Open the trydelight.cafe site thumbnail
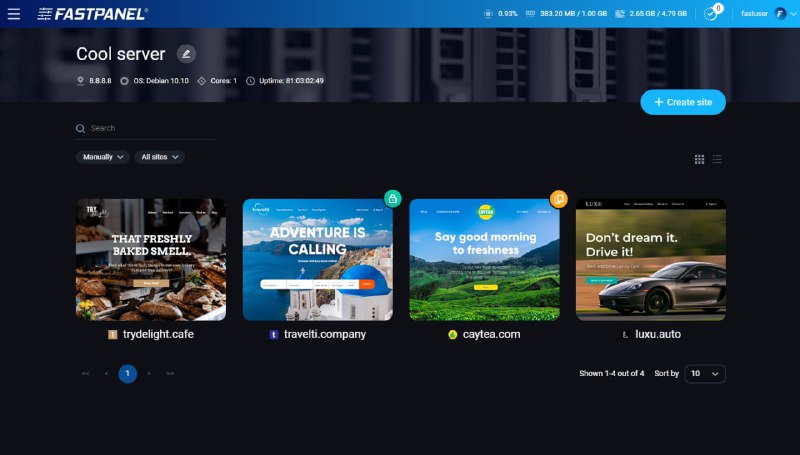This screenshot has width=800, height=455. tap(151, 259)
